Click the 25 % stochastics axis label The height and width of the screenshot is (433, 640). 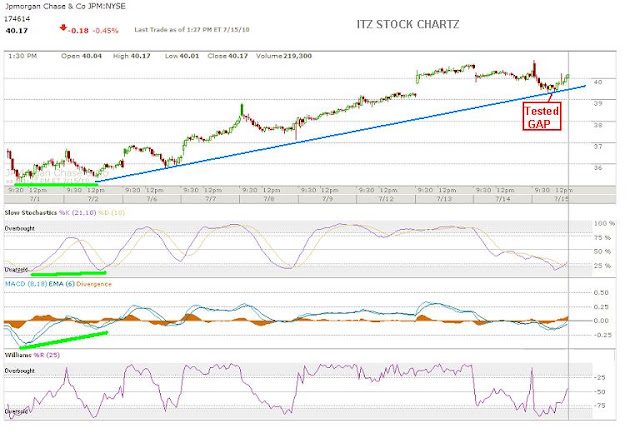pyautogui.click(x=602, y=266)
